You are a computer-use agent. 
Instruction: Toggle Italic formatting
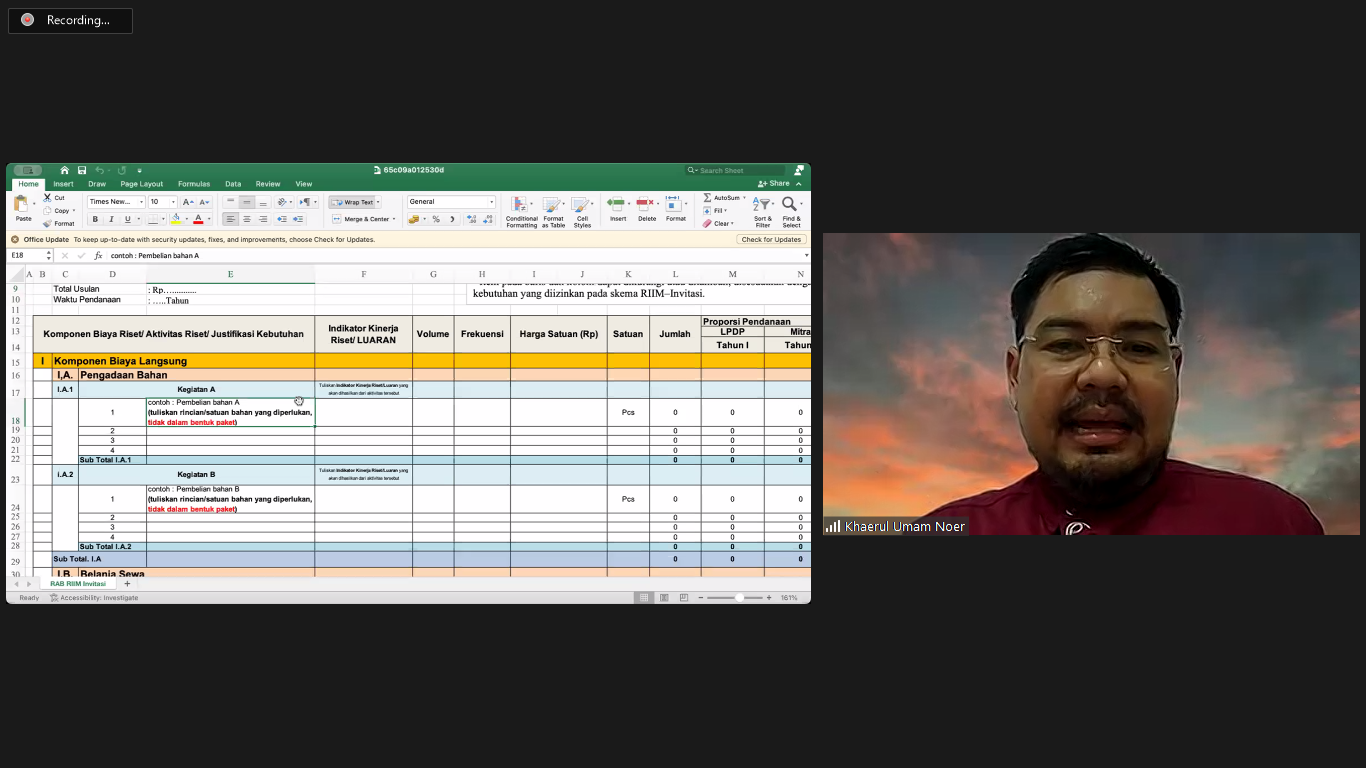(x=111, y=219)
